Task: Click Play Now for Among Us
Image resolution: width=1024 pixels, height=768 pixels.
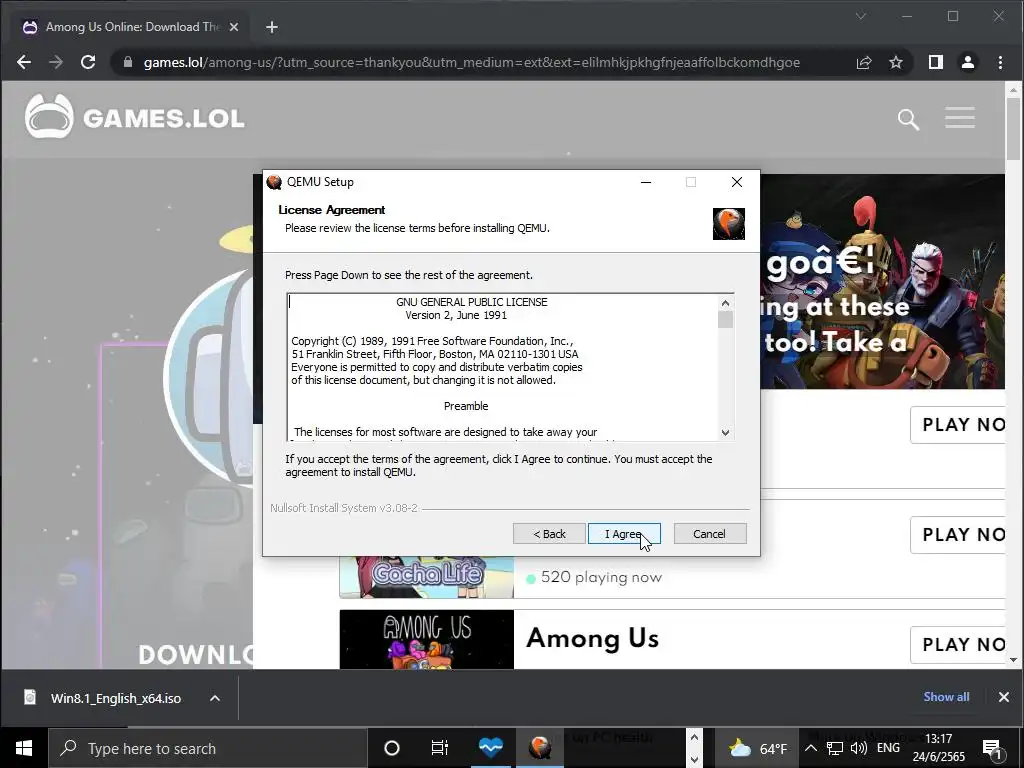Action: tap(958, 645)
